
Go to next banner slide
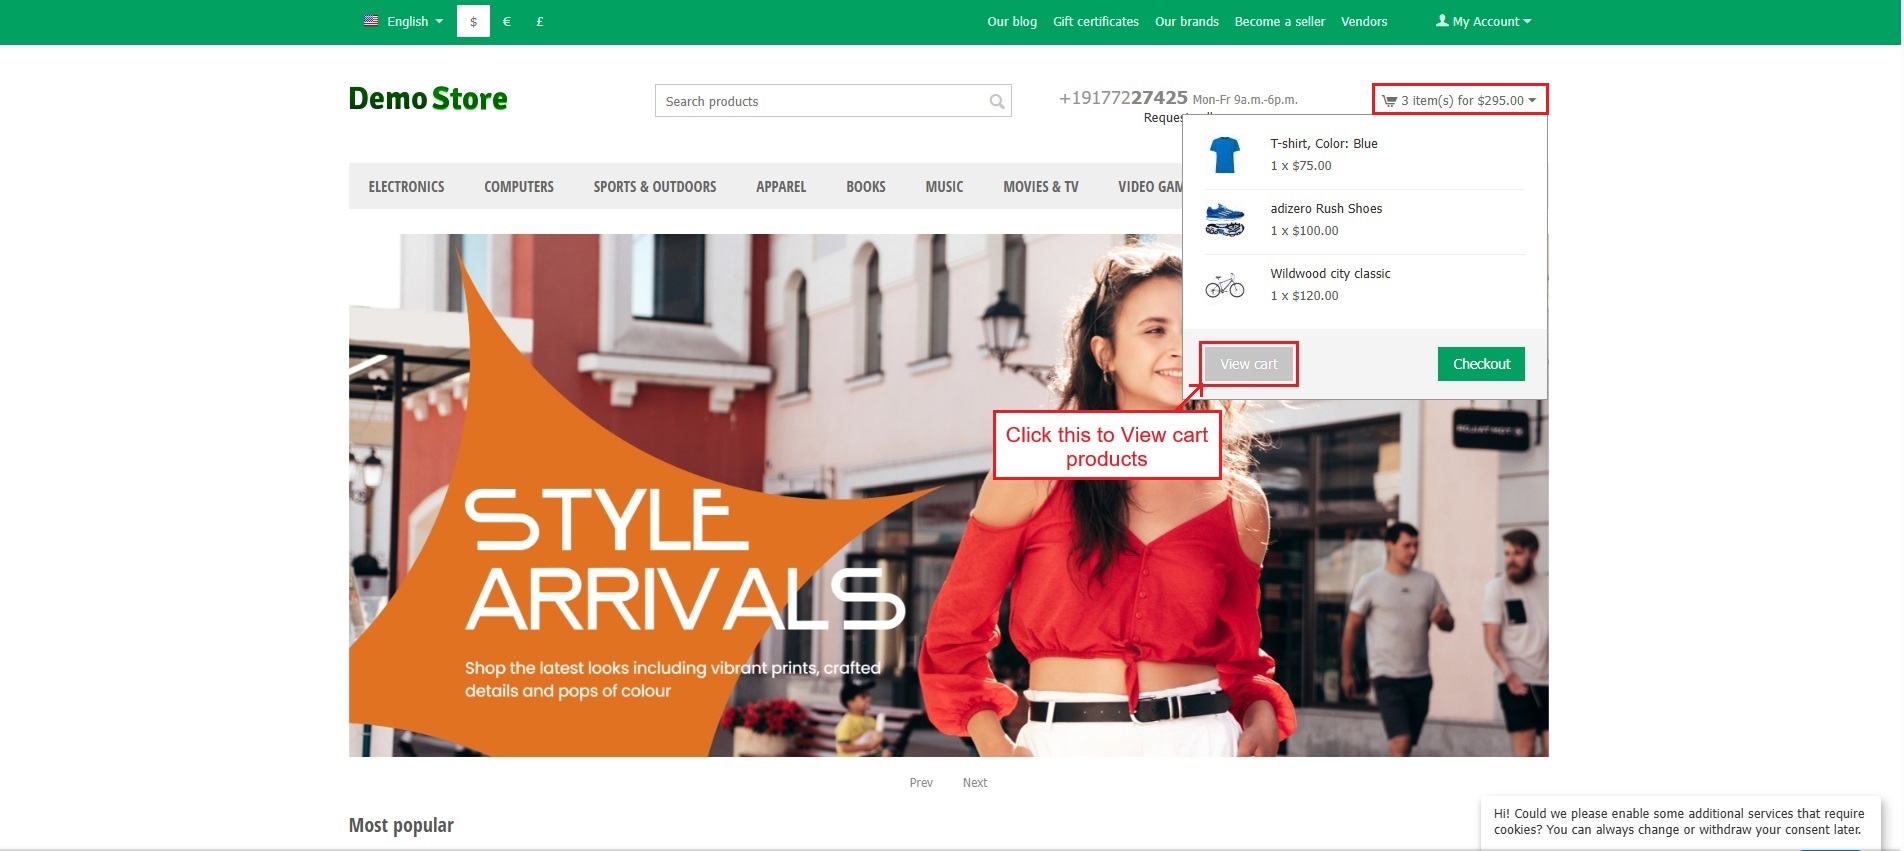(974, 783)
